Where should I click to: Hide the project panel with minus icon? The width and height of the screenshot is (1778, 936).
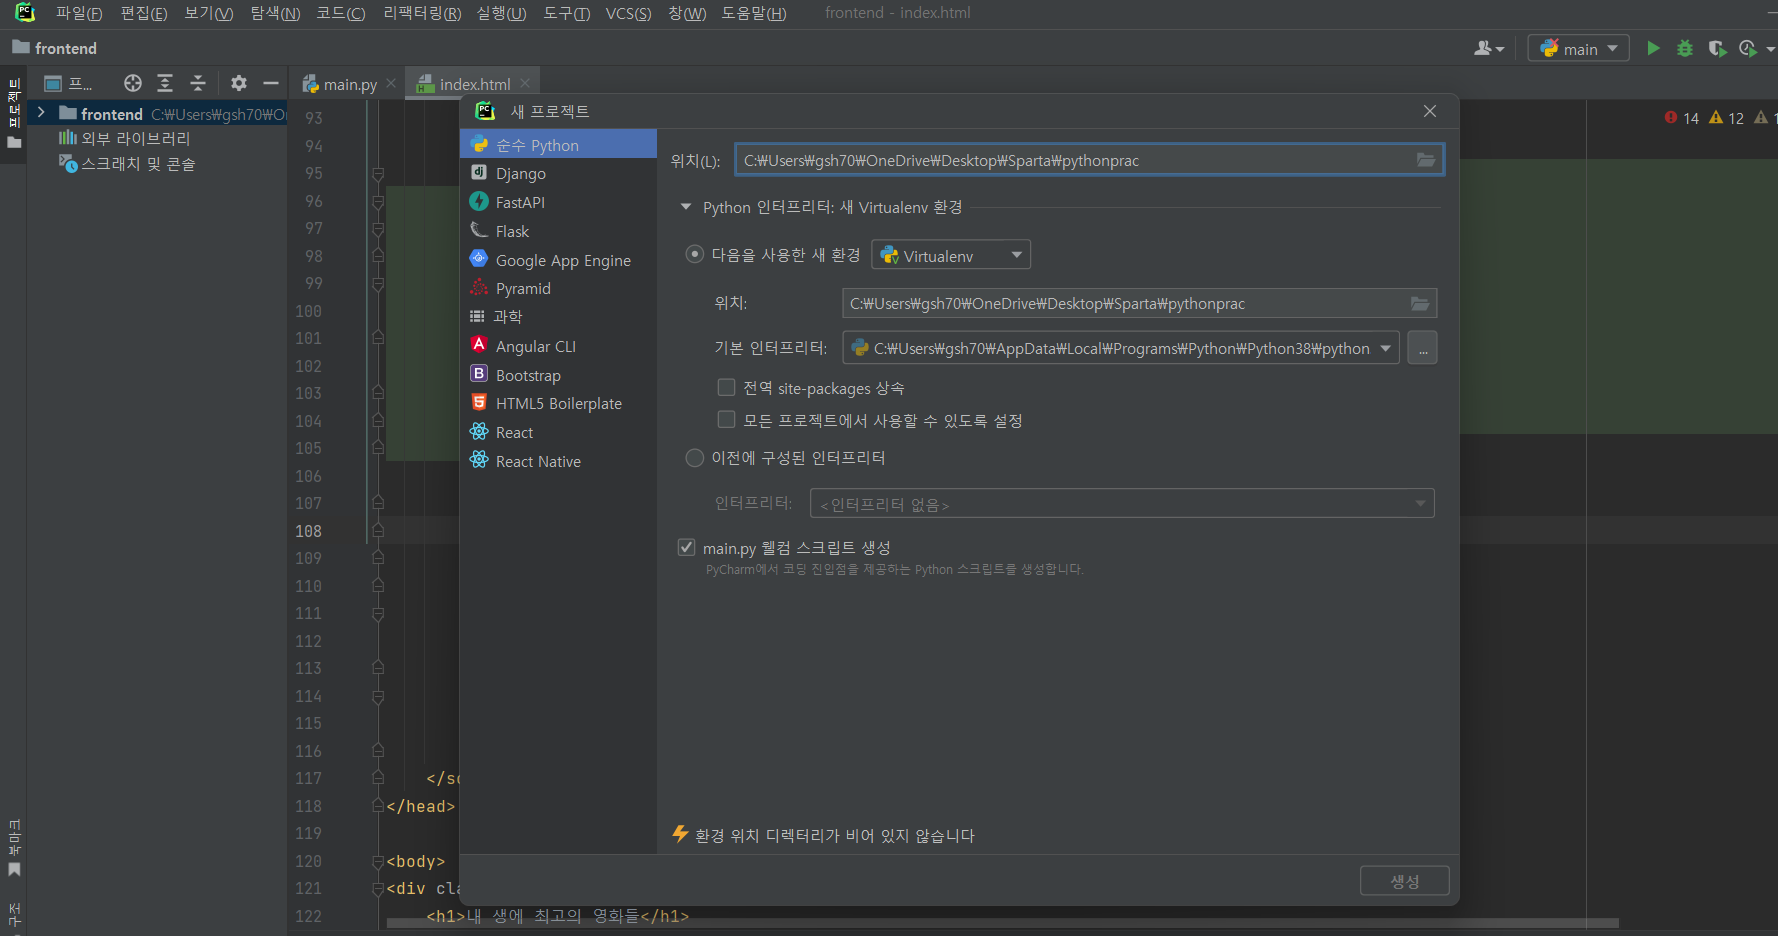270,83
